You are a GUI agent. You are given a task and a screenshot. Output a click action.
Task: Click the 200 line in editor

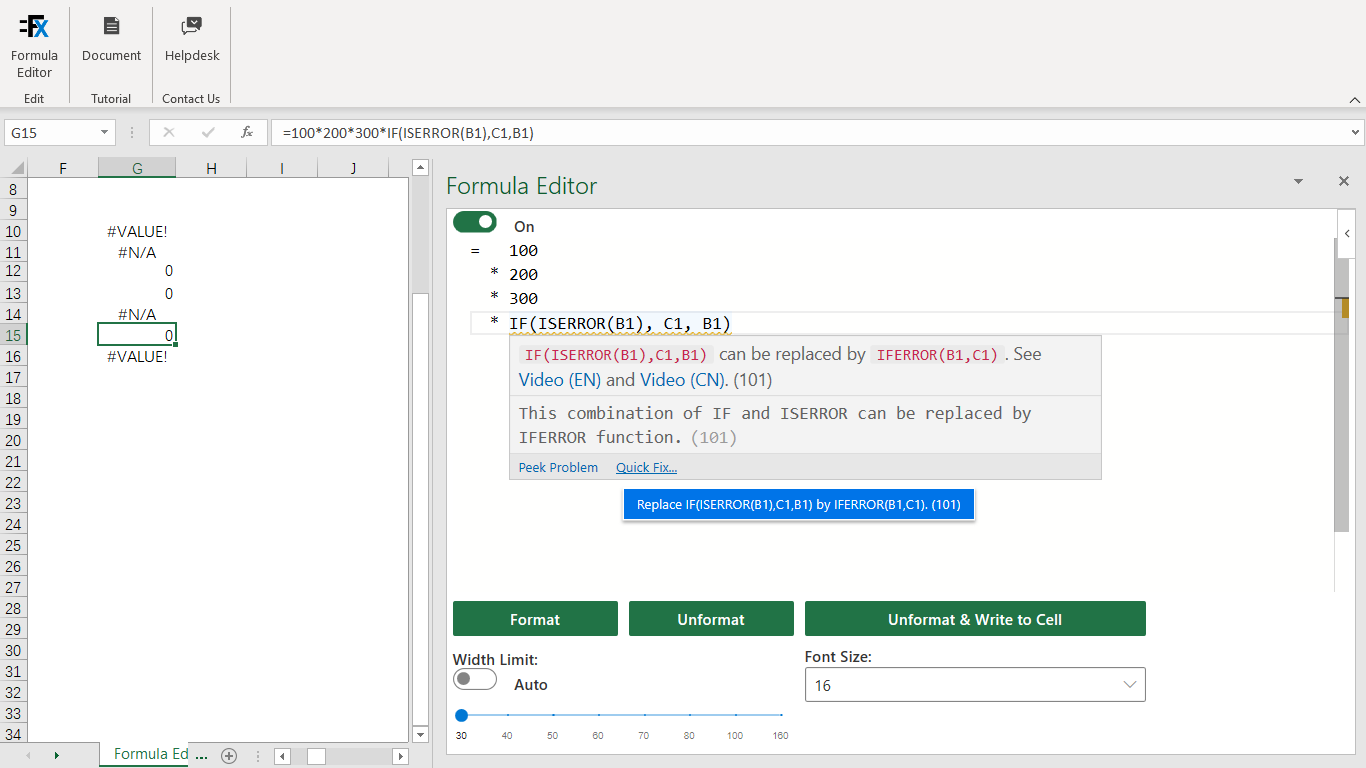pyautogui.click(x=523, y=275)
